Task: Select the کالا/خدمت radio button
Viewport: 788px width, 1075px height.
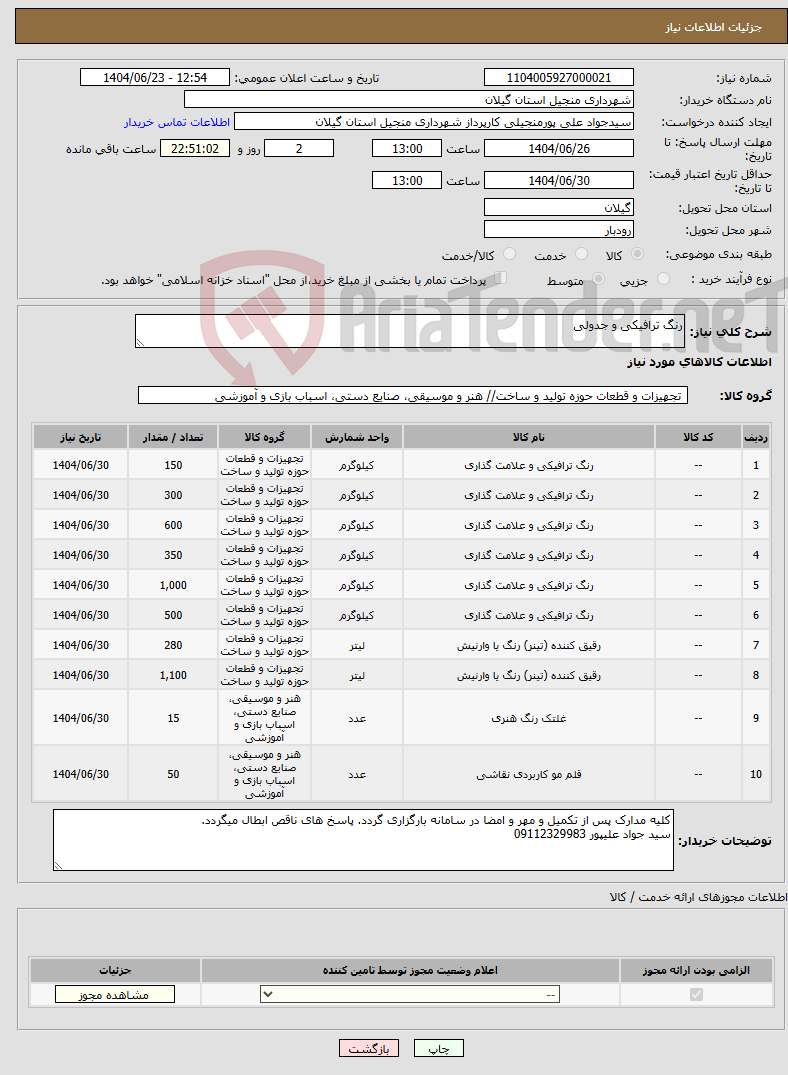Action: [510, 254]
